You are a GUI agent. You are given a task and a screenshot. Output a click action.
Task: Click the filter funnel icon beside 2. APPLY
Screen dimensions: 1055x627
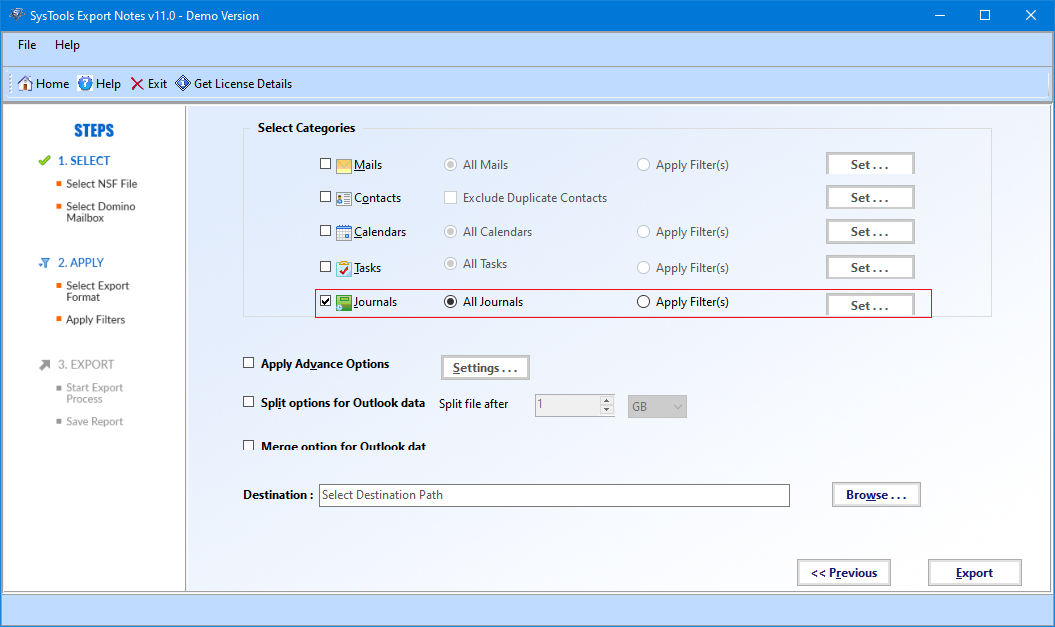coord(44,263)
